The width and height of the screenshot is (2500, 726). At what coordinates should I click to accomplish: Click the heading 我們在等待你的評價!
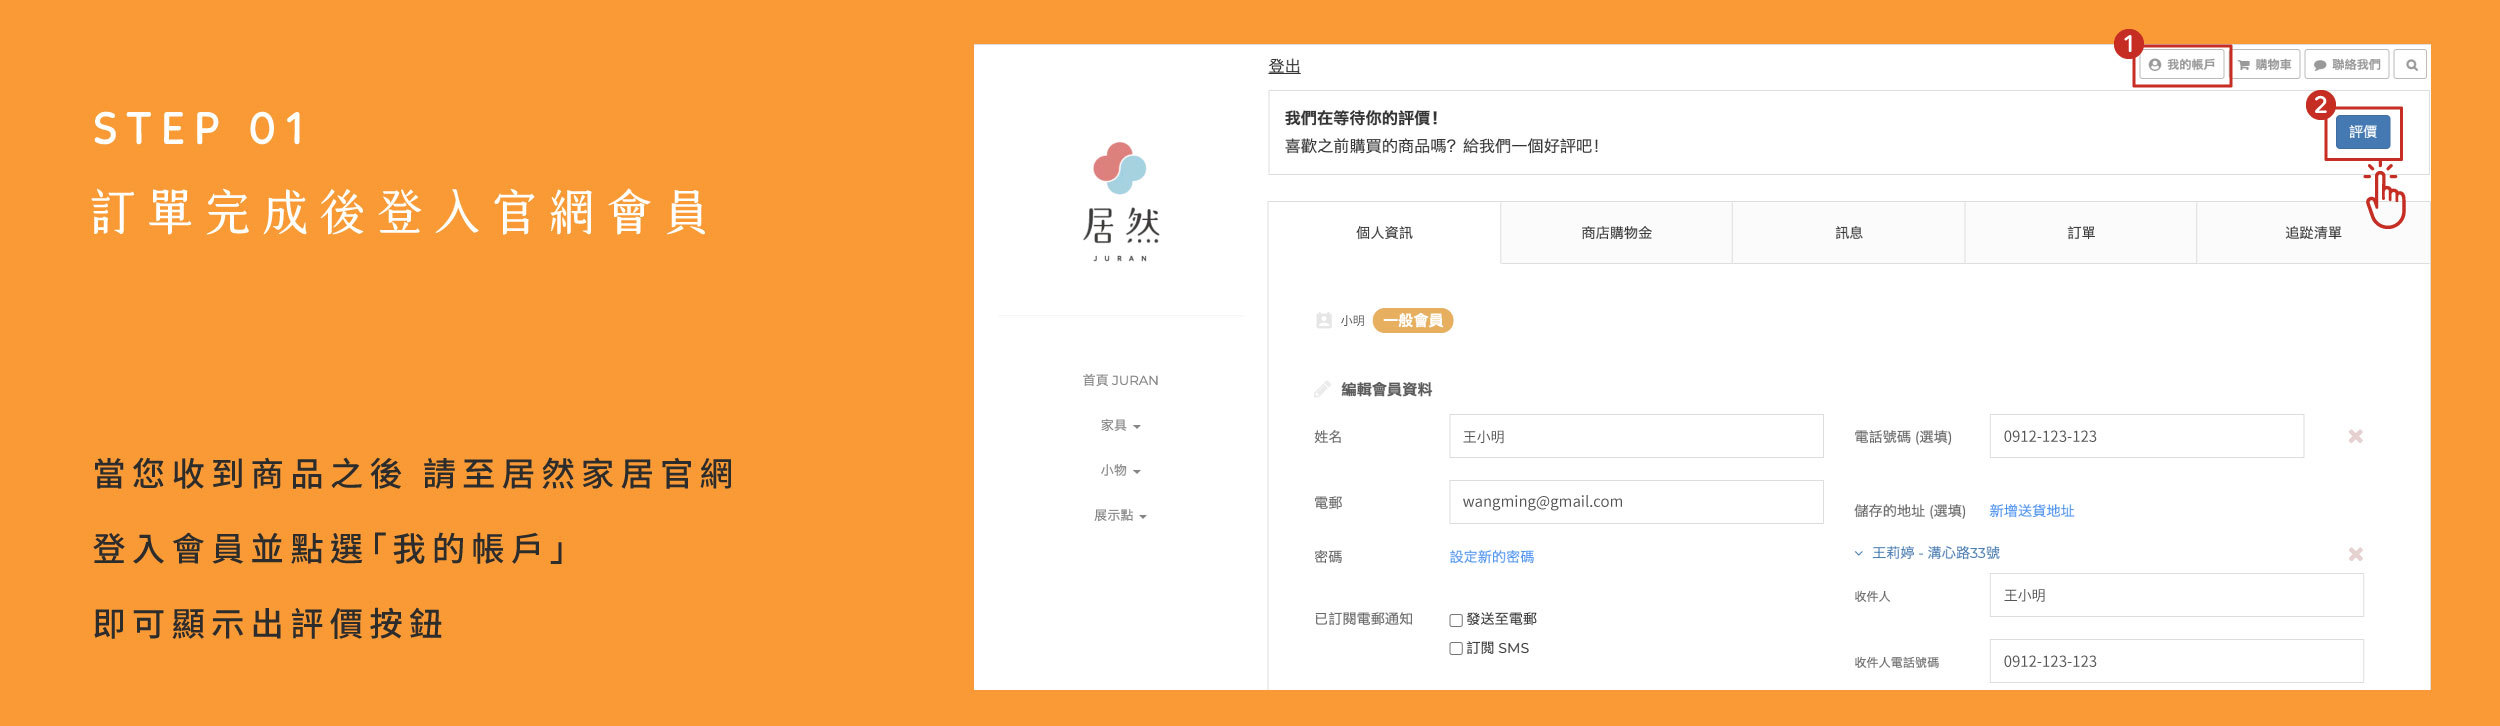point(1361,118)
